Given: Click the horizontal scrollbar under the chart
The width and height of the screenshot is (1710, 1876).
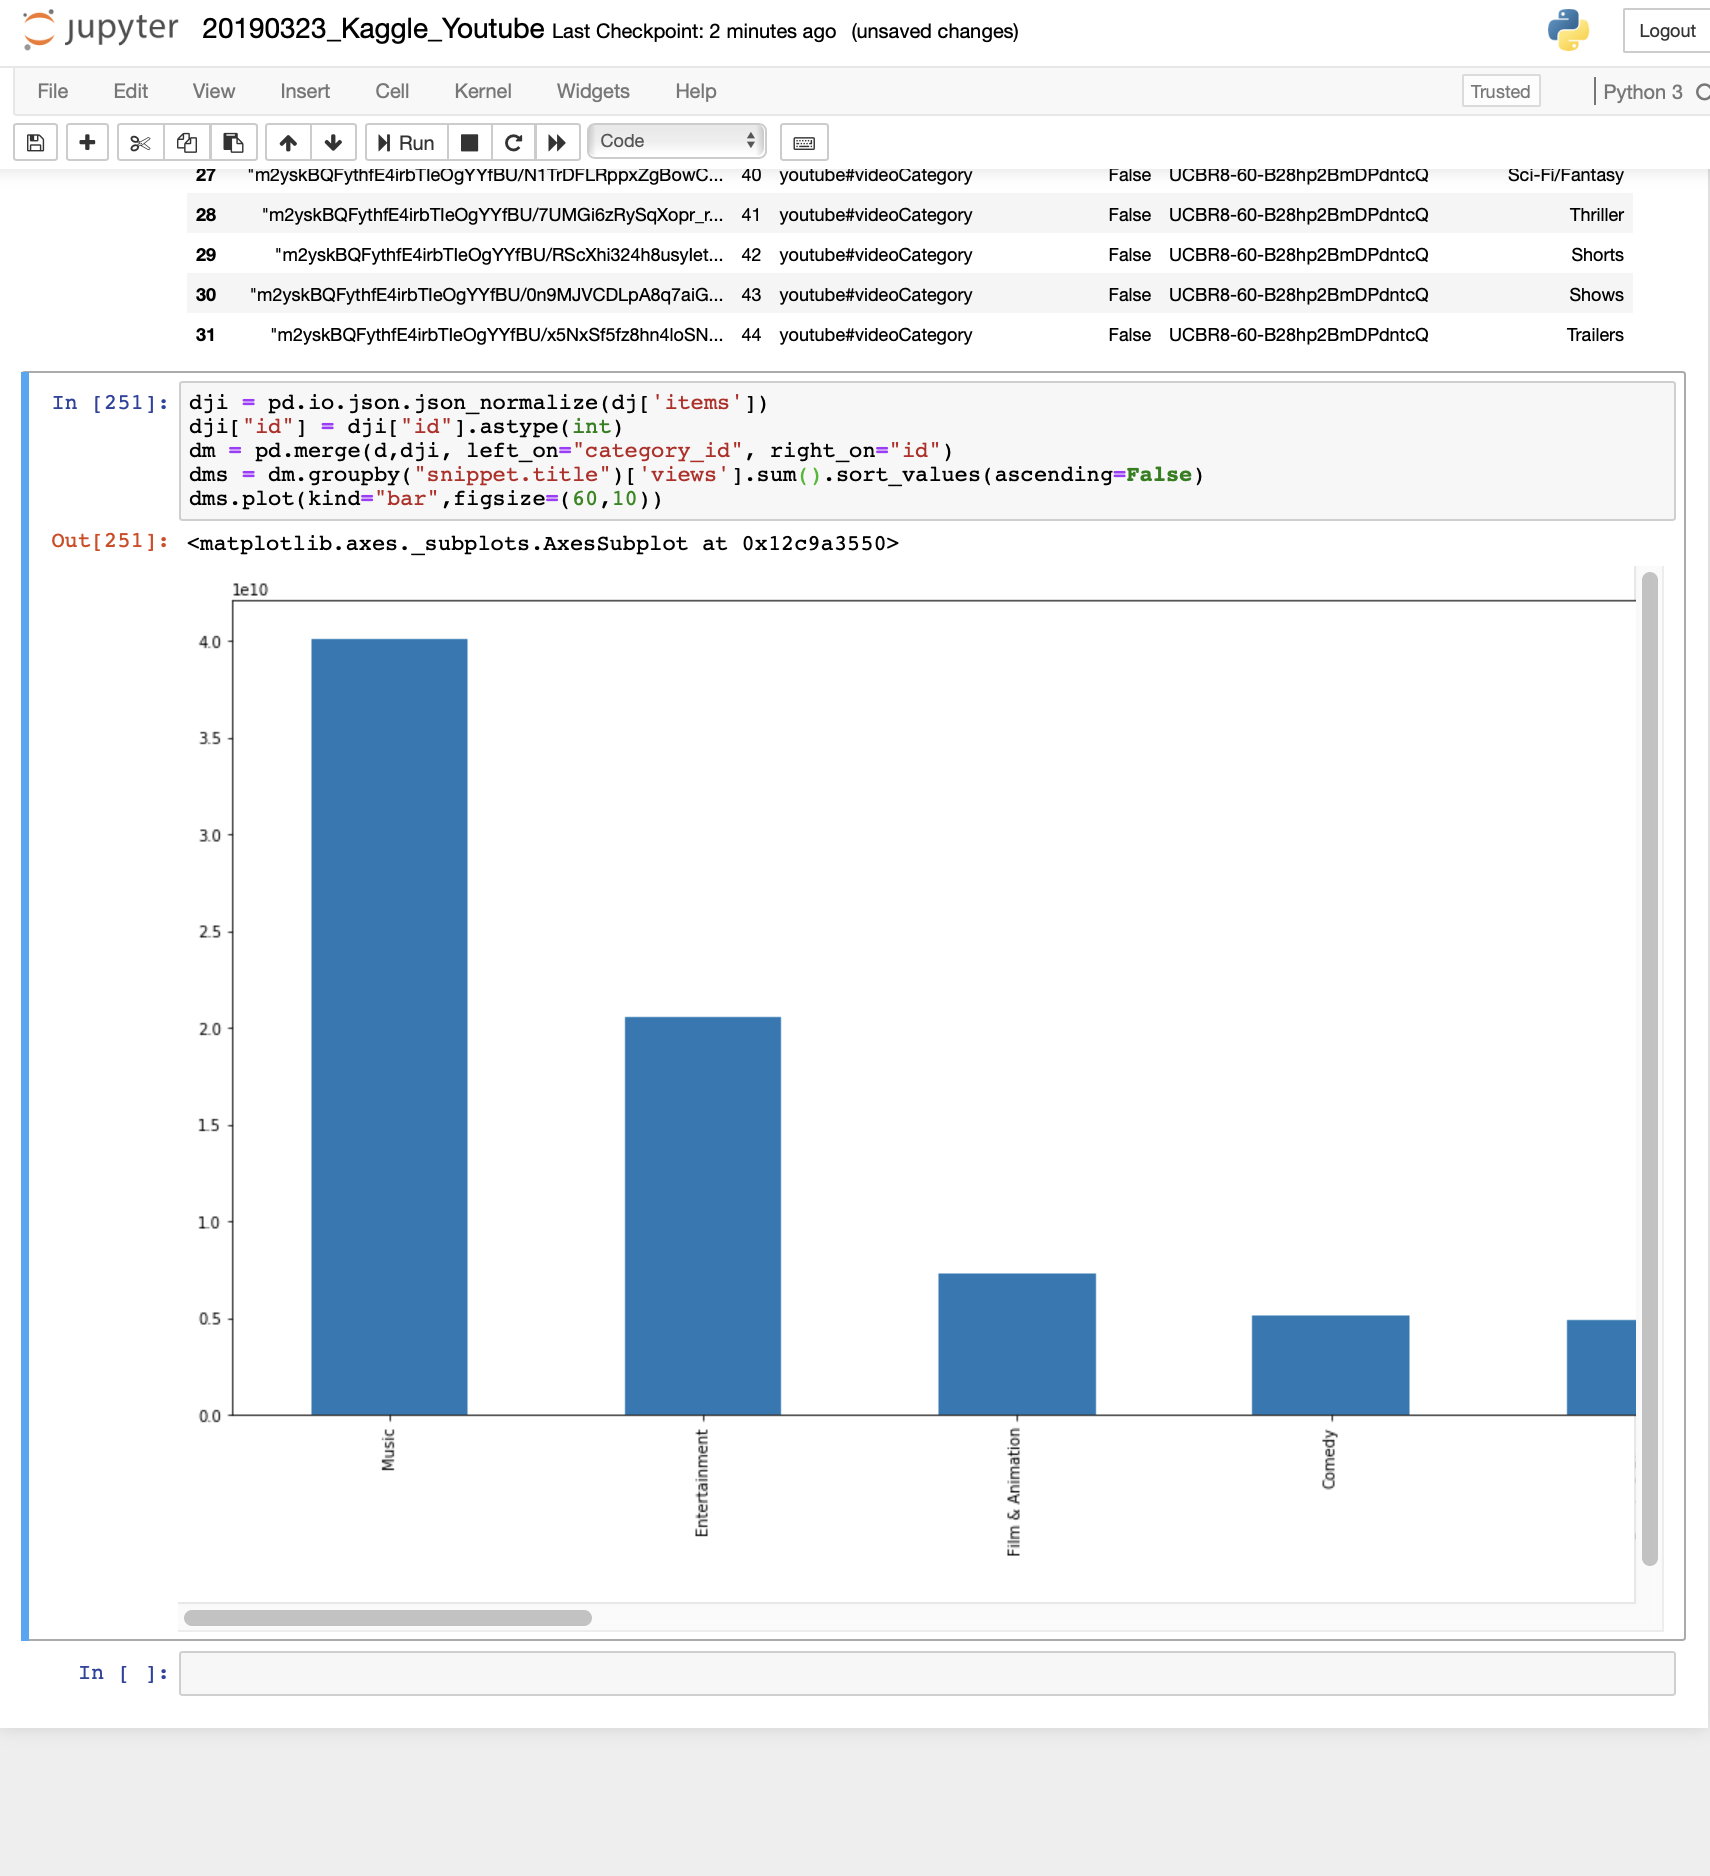Looking at the screenshot, I should pos(388,1617).
